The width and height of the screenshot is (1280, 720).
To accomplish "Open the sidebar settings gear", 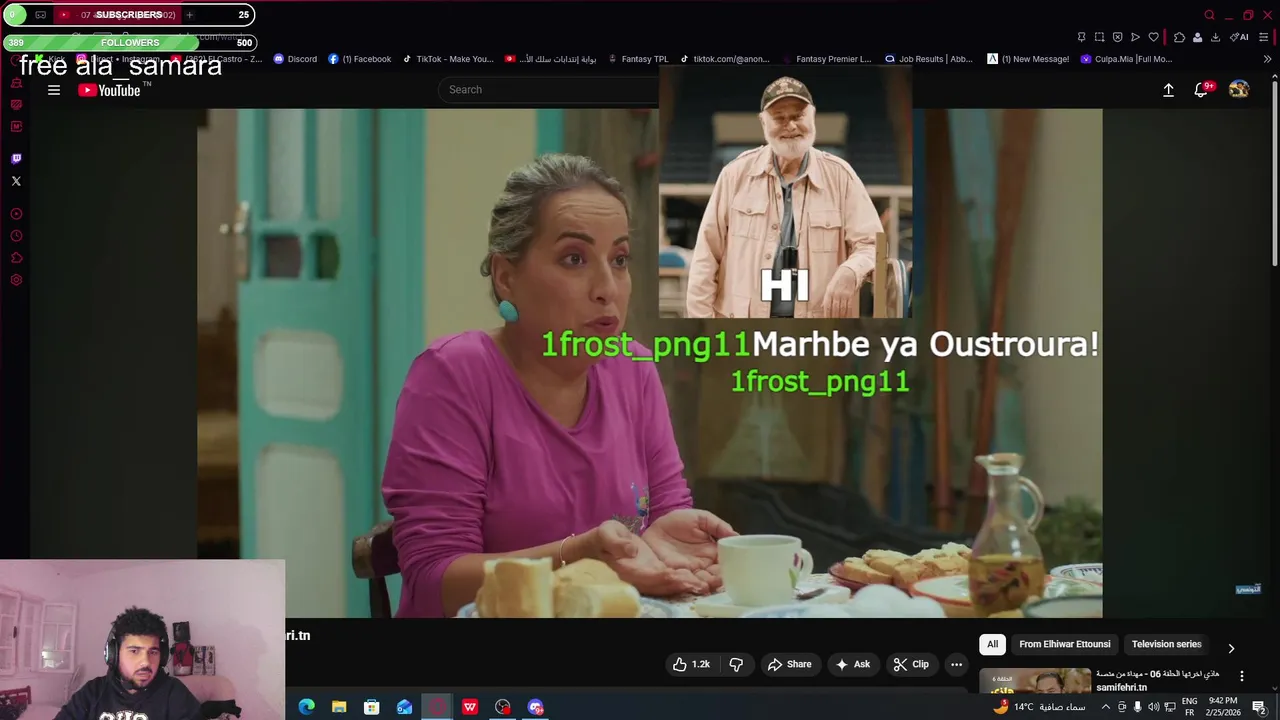I will coord(16,280).
